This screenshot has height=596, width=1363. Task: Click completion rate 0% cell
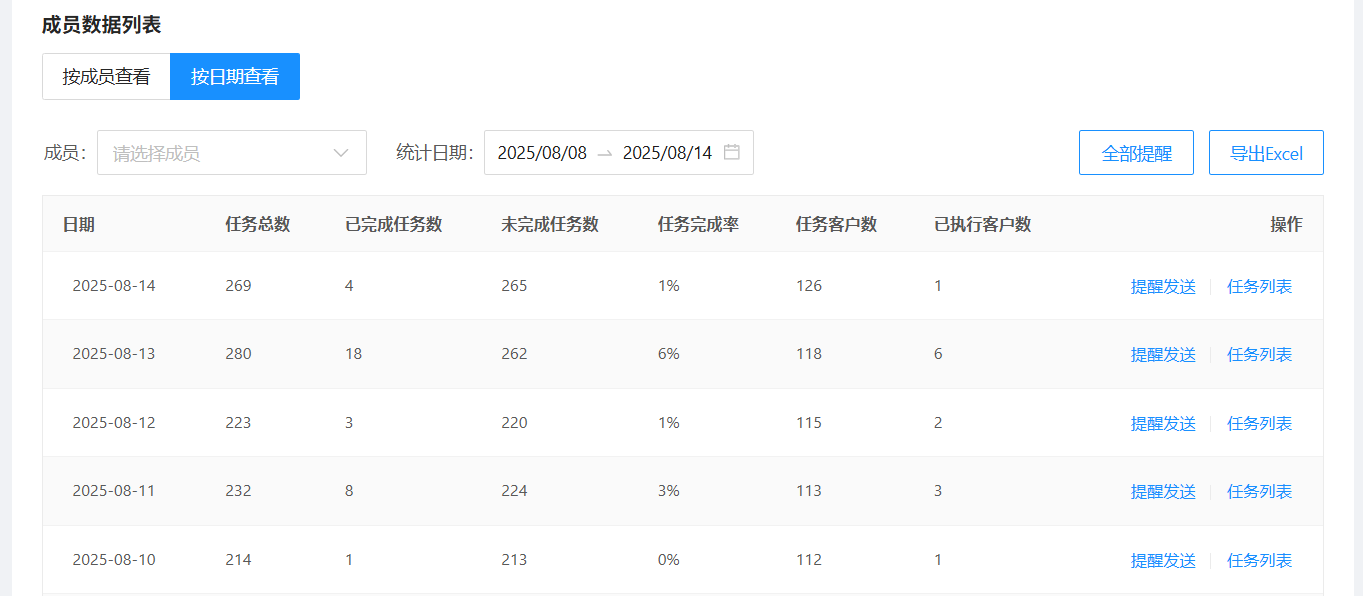[x=669, y=560]
